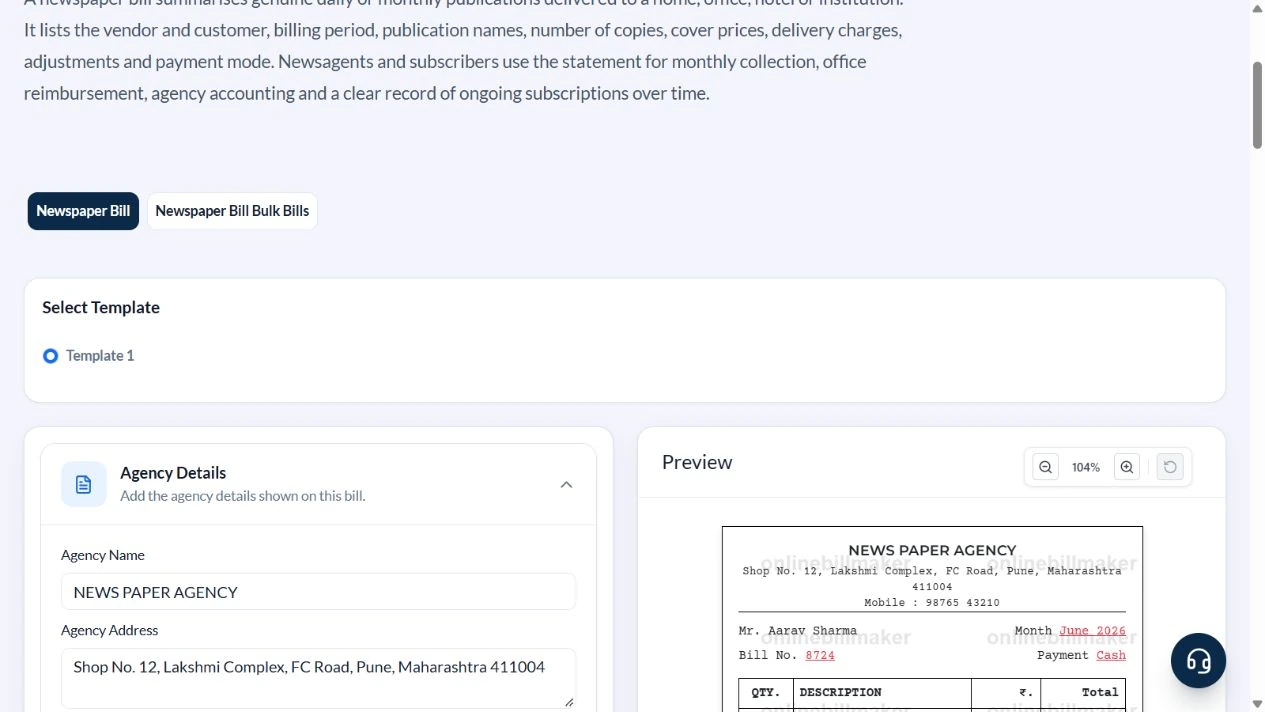Click the Agency Address label
1265x712 pixels.
(110, 630)
